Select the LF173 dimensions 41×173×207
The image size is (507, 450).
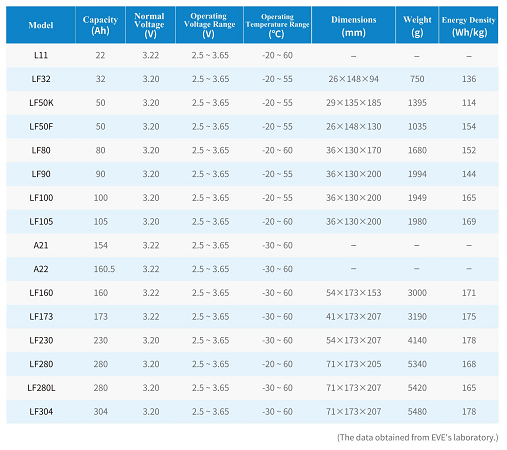tap(353, 316)
